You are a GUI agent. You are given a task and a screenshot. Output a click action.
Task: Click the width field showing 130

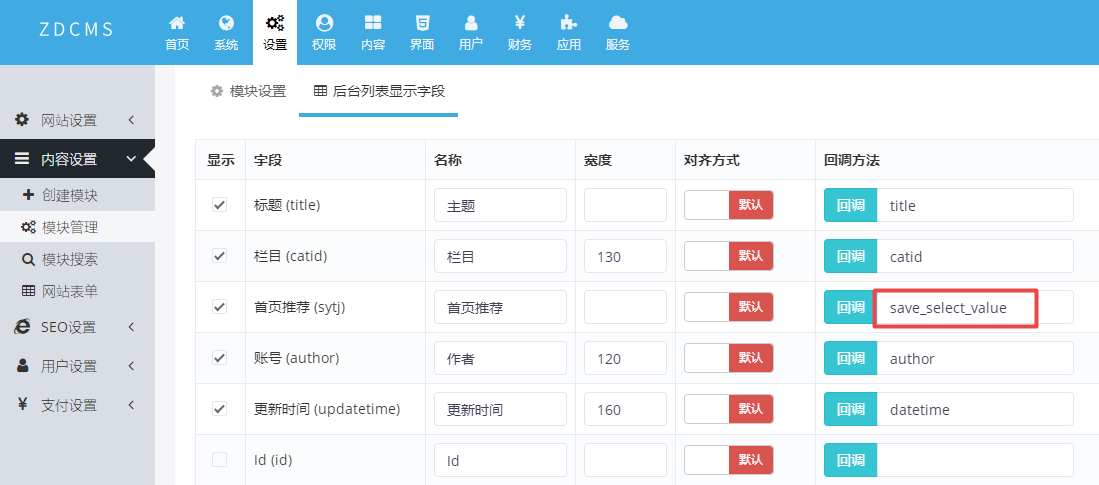625,257
